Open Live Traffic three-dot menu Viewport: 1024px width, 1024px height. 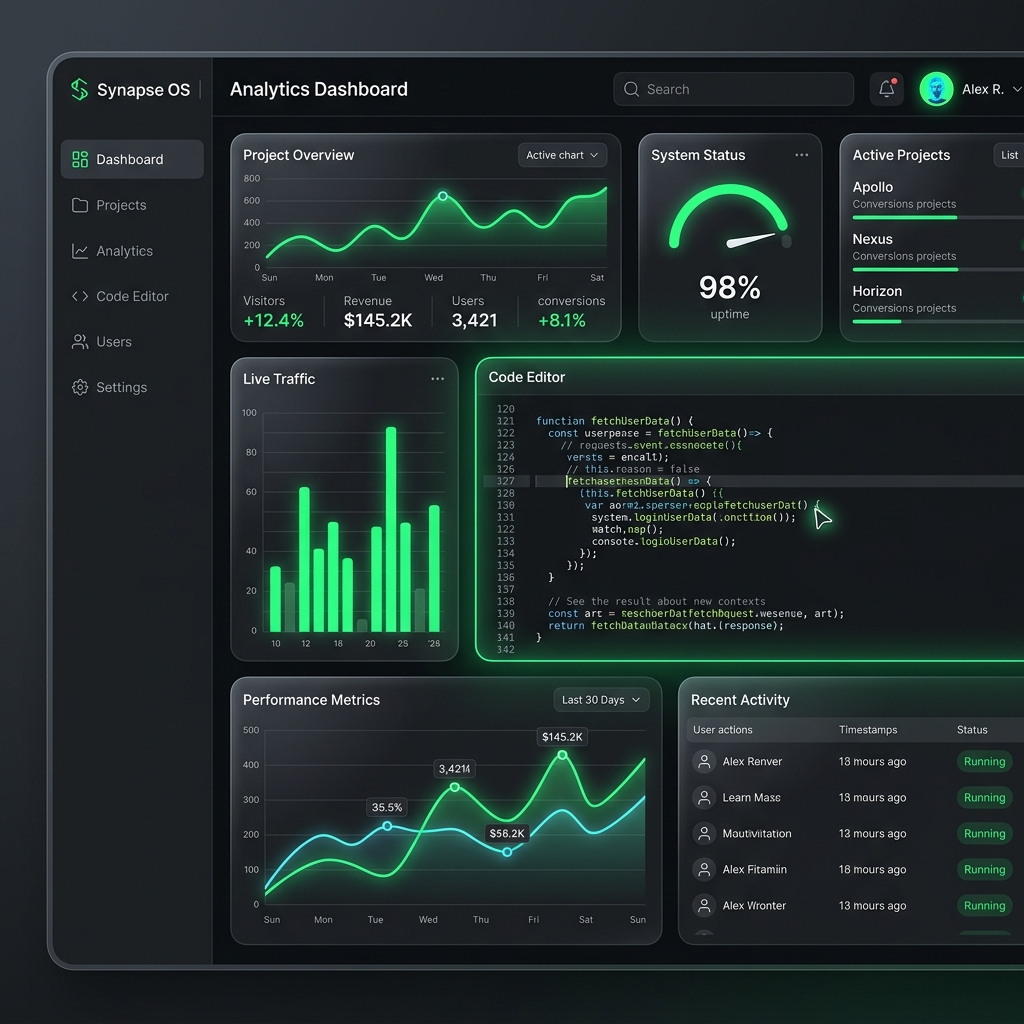[x=438, y=379]
